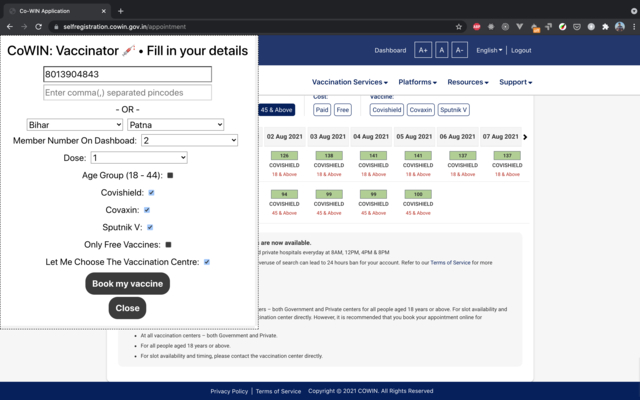This screenshot has height=400, width=640.
Task: Select the 04 Aug 2021 date tab
Action: coord(371,137)
